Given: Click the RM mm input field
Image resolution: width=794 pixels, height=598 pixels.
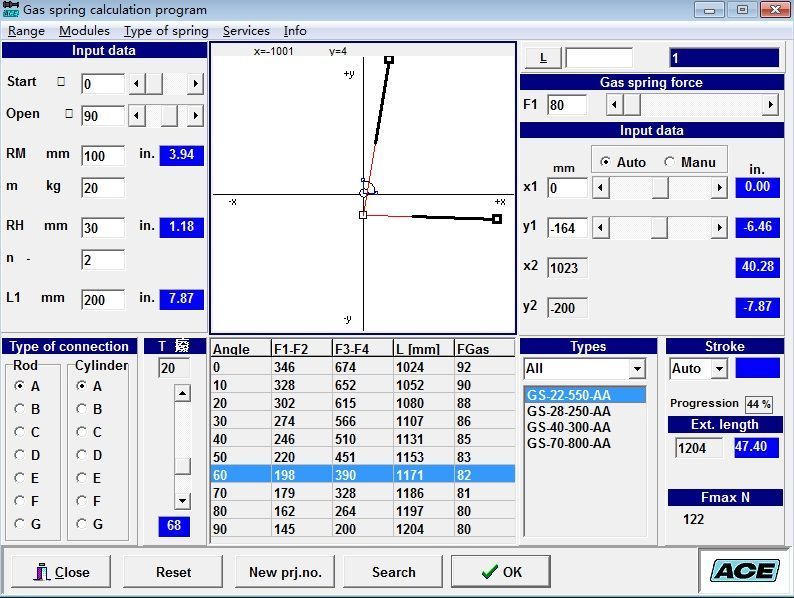Looking at the screenshot, I should pyautogui.click(x=103, y=155).
